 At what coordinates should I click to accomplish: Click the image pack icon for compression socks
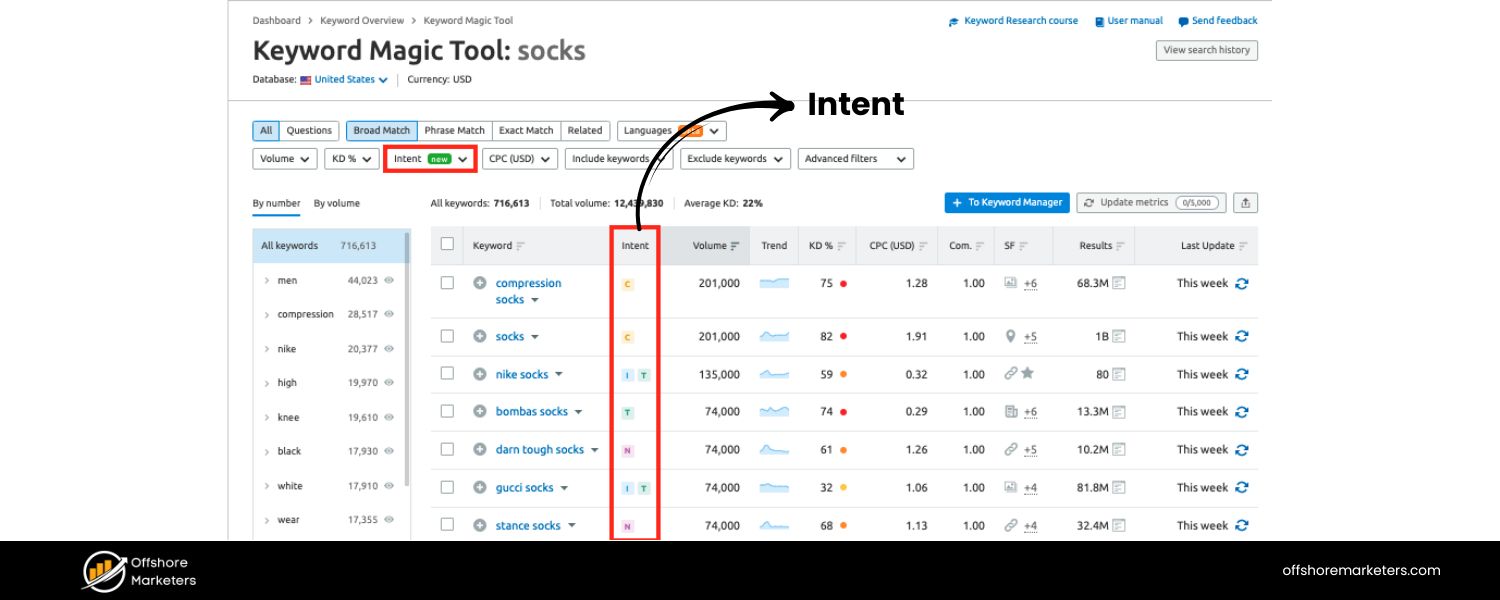(1010, 281)
